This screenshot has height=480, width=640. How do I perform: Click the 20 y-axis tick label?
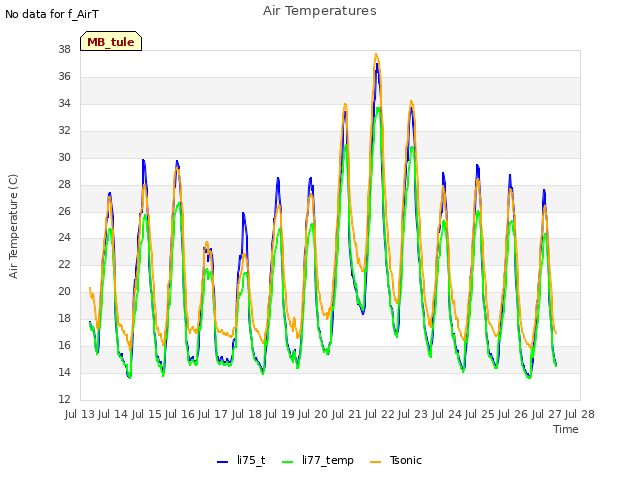[x=64, y=291]
